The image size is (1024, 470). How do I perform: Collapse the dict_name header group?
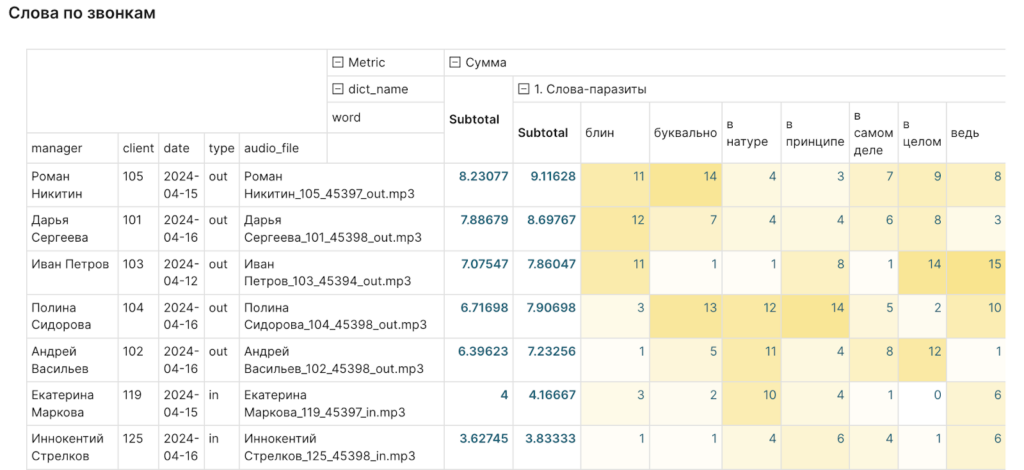338,89
